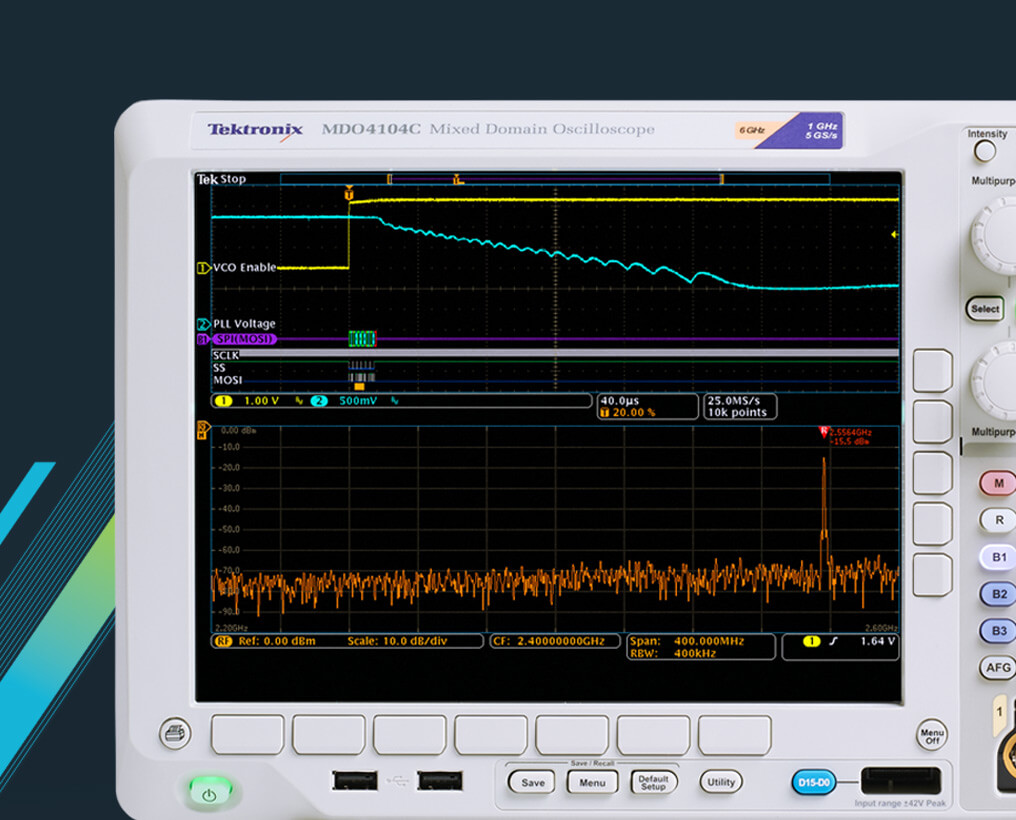
Task: Click the SS digital channel label
Action: click(219, 367)
